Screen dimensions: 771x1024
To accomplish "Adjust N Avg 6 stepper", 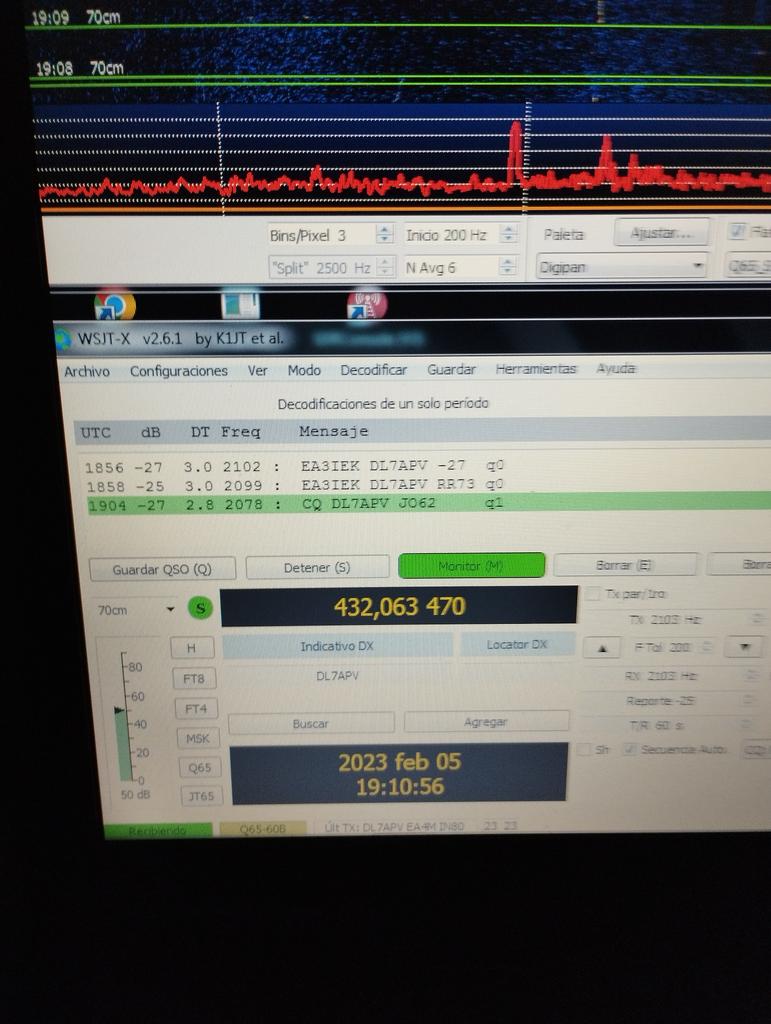I will click(507, 266).
